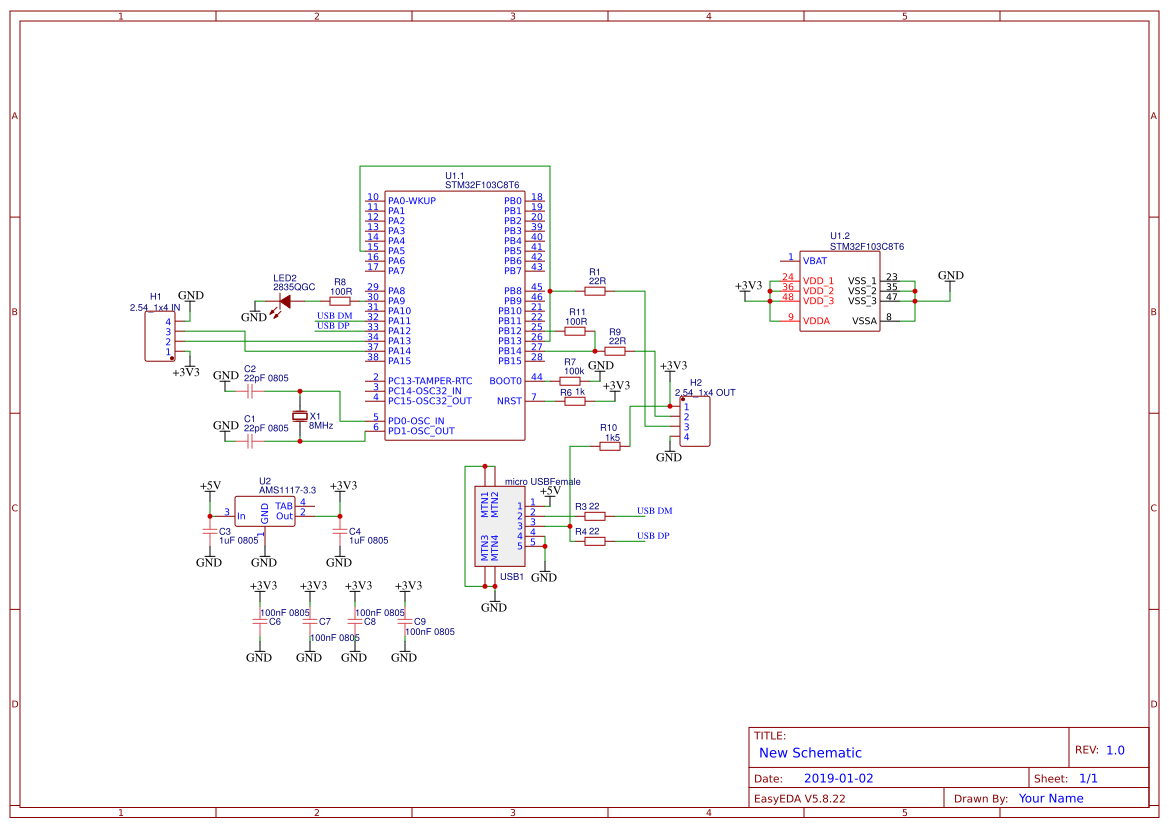Click the REV "1.0" value
The image size is (1169, 828).
tap(1115, 750)
